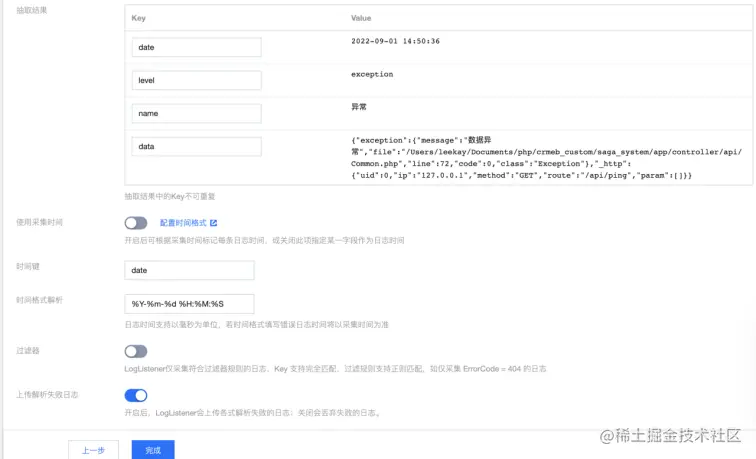Click the 时间格式解析 input field
The height and width of the screenshot is (459, 756).
[x=189, y=304]
